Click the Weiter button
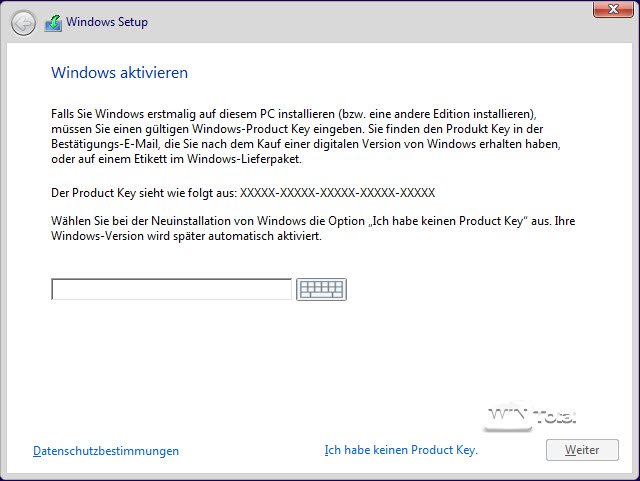Viewport: 640px width, 481px height. click(x=582, y=450)
